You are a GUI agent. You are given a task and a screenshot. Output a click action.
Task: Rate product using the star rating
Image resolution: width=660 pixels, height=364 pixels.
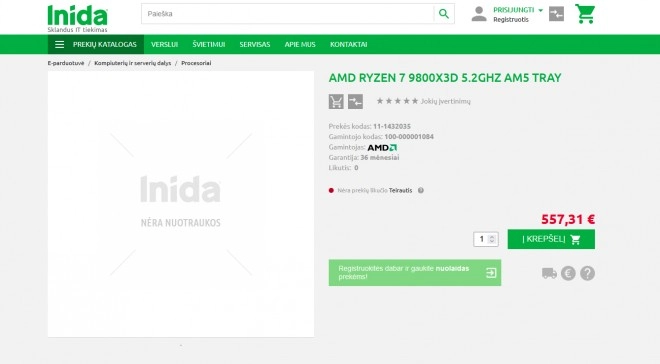coord(397,101)
